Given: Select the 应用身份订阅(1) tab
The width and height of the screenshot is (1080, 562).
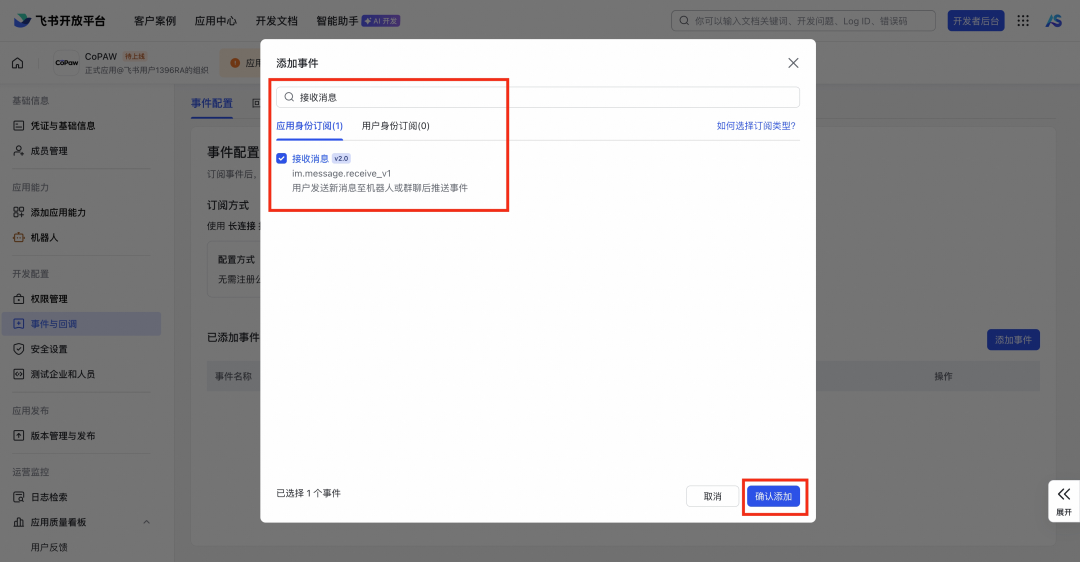Looking at the screenshot, I should pyautogui.click(x=309, y=126).
